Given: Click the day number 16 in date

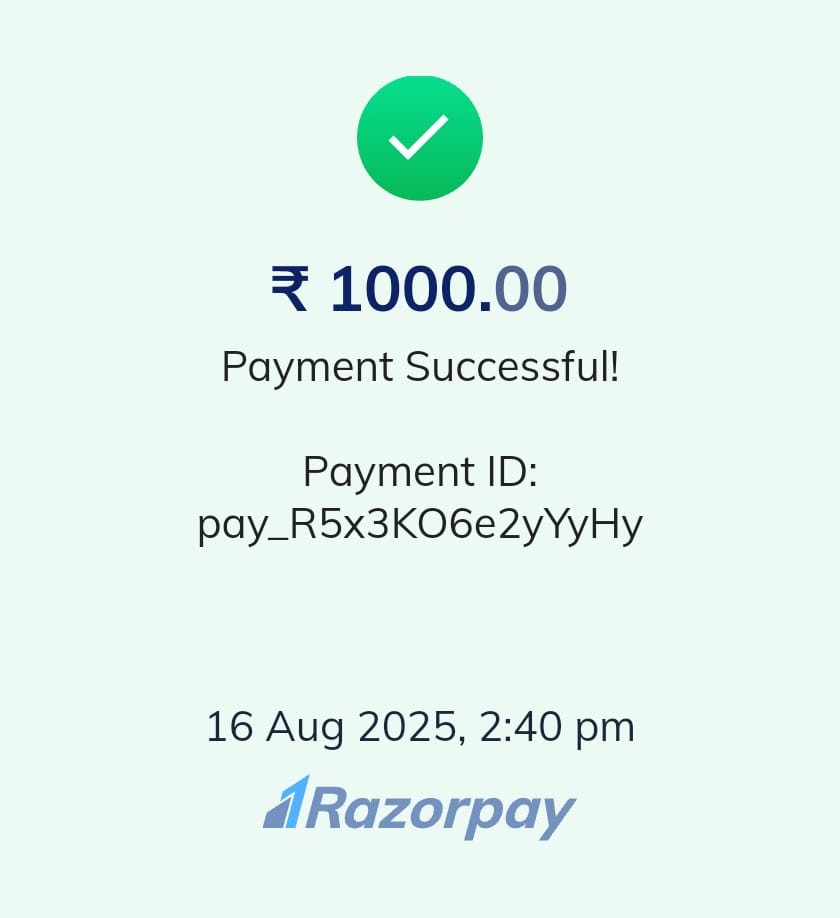Looking at the screenshot, I should [230, 727].
